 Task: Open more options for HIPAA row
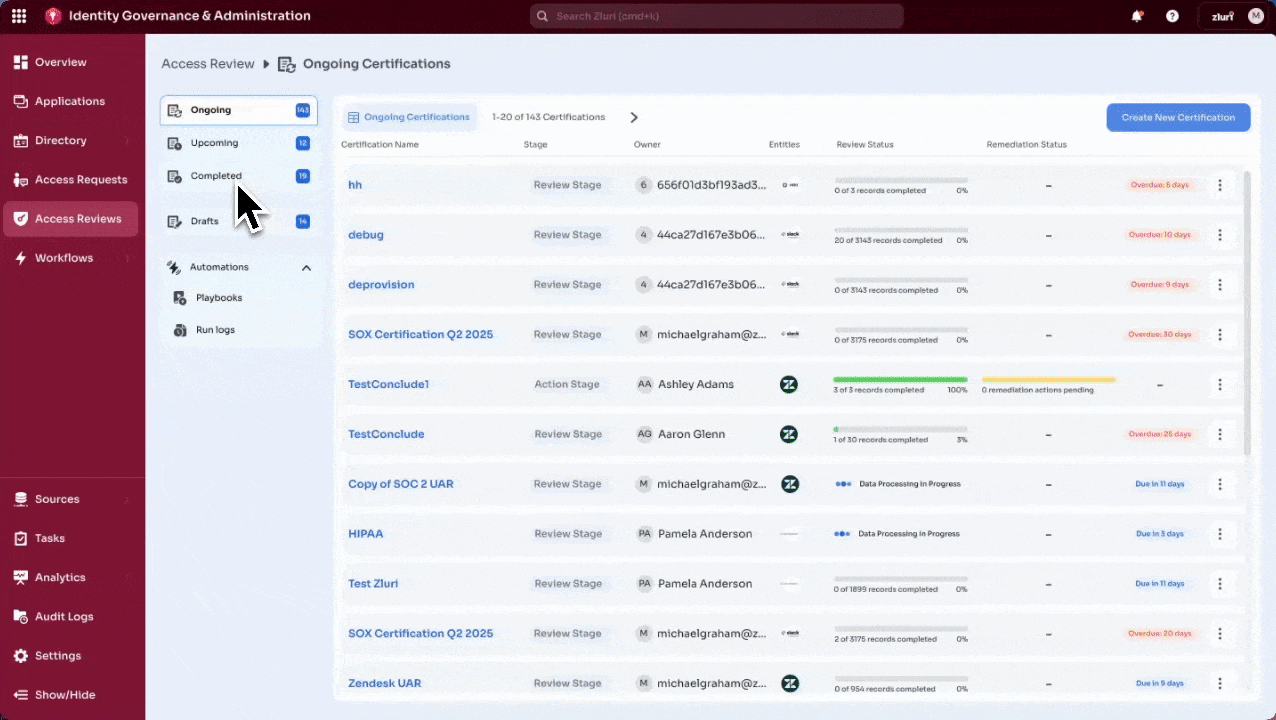(1220, 534)
